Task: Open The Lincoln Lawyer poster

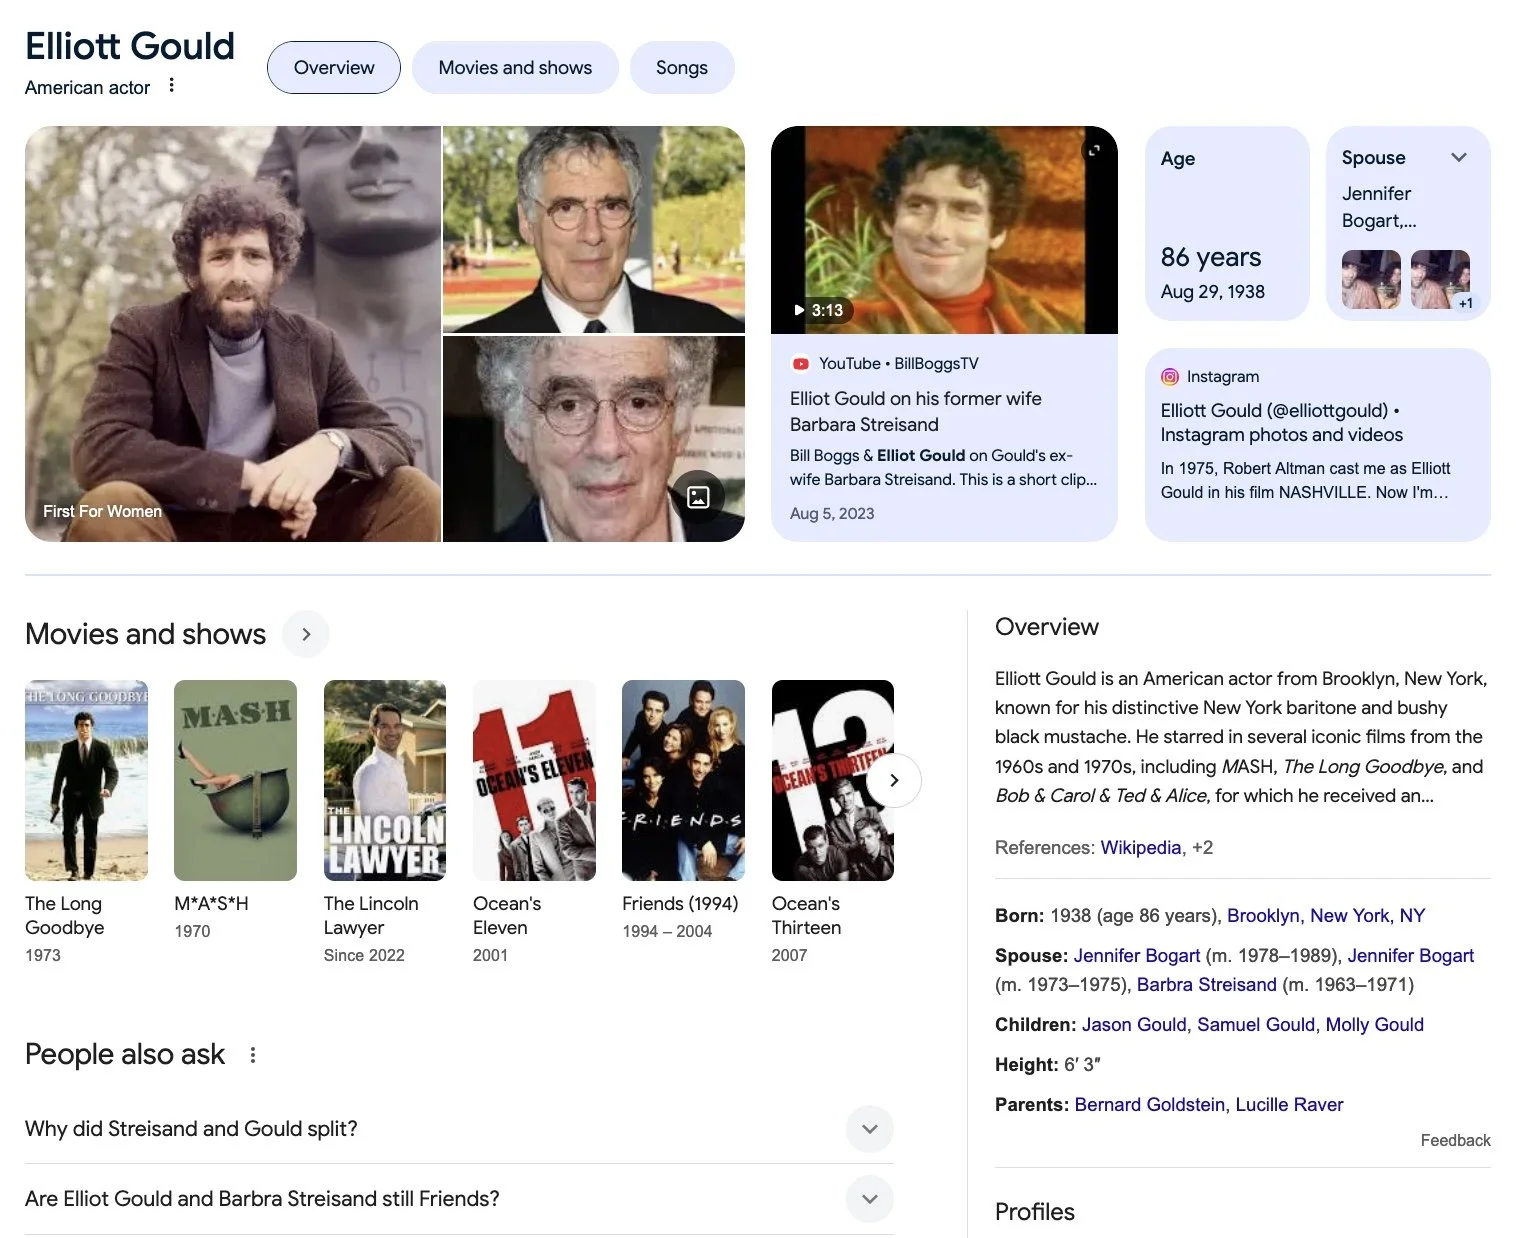Action: [x=385, y=780]
